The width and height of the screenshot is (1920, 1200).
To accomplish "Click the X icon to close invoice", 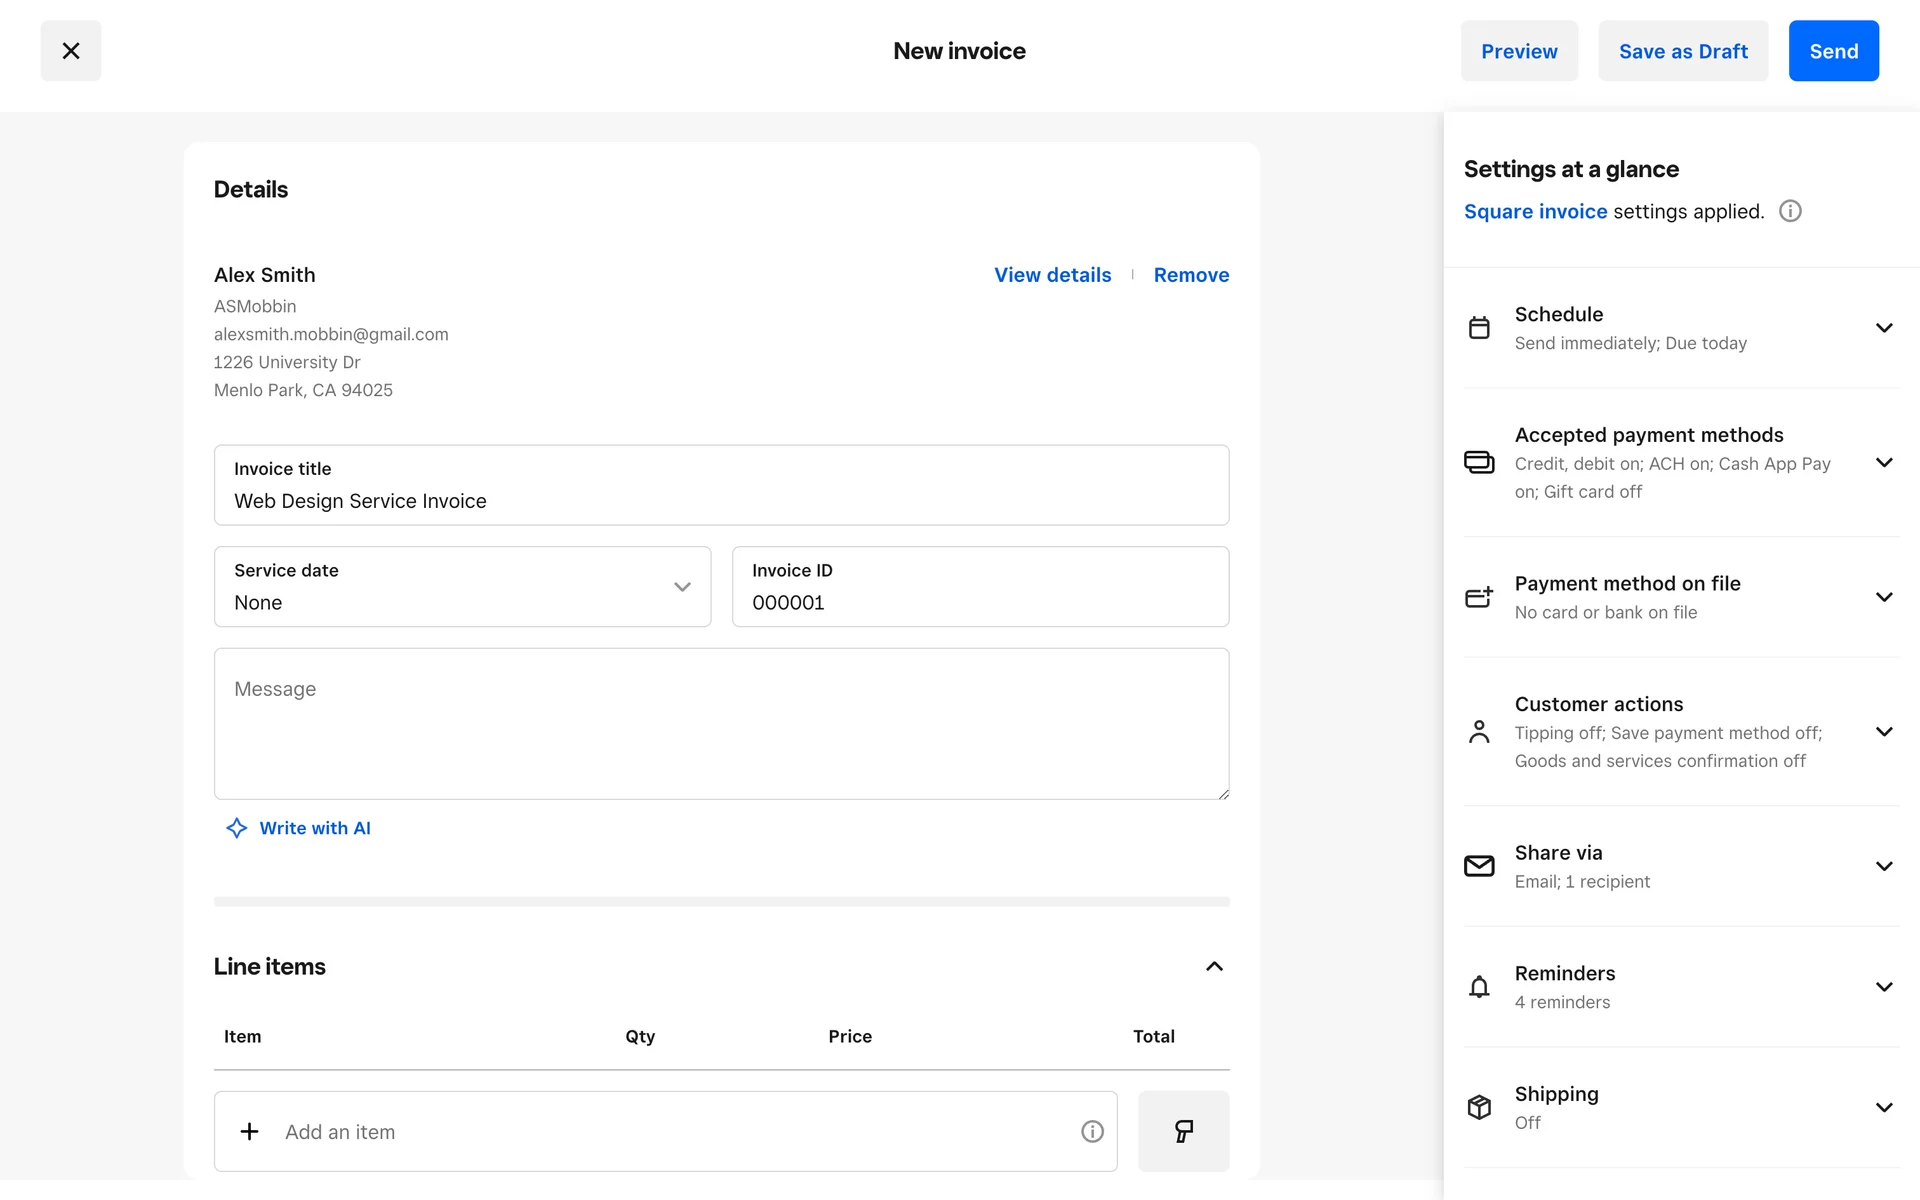I will pyautogui.click(x=70, y=51).
